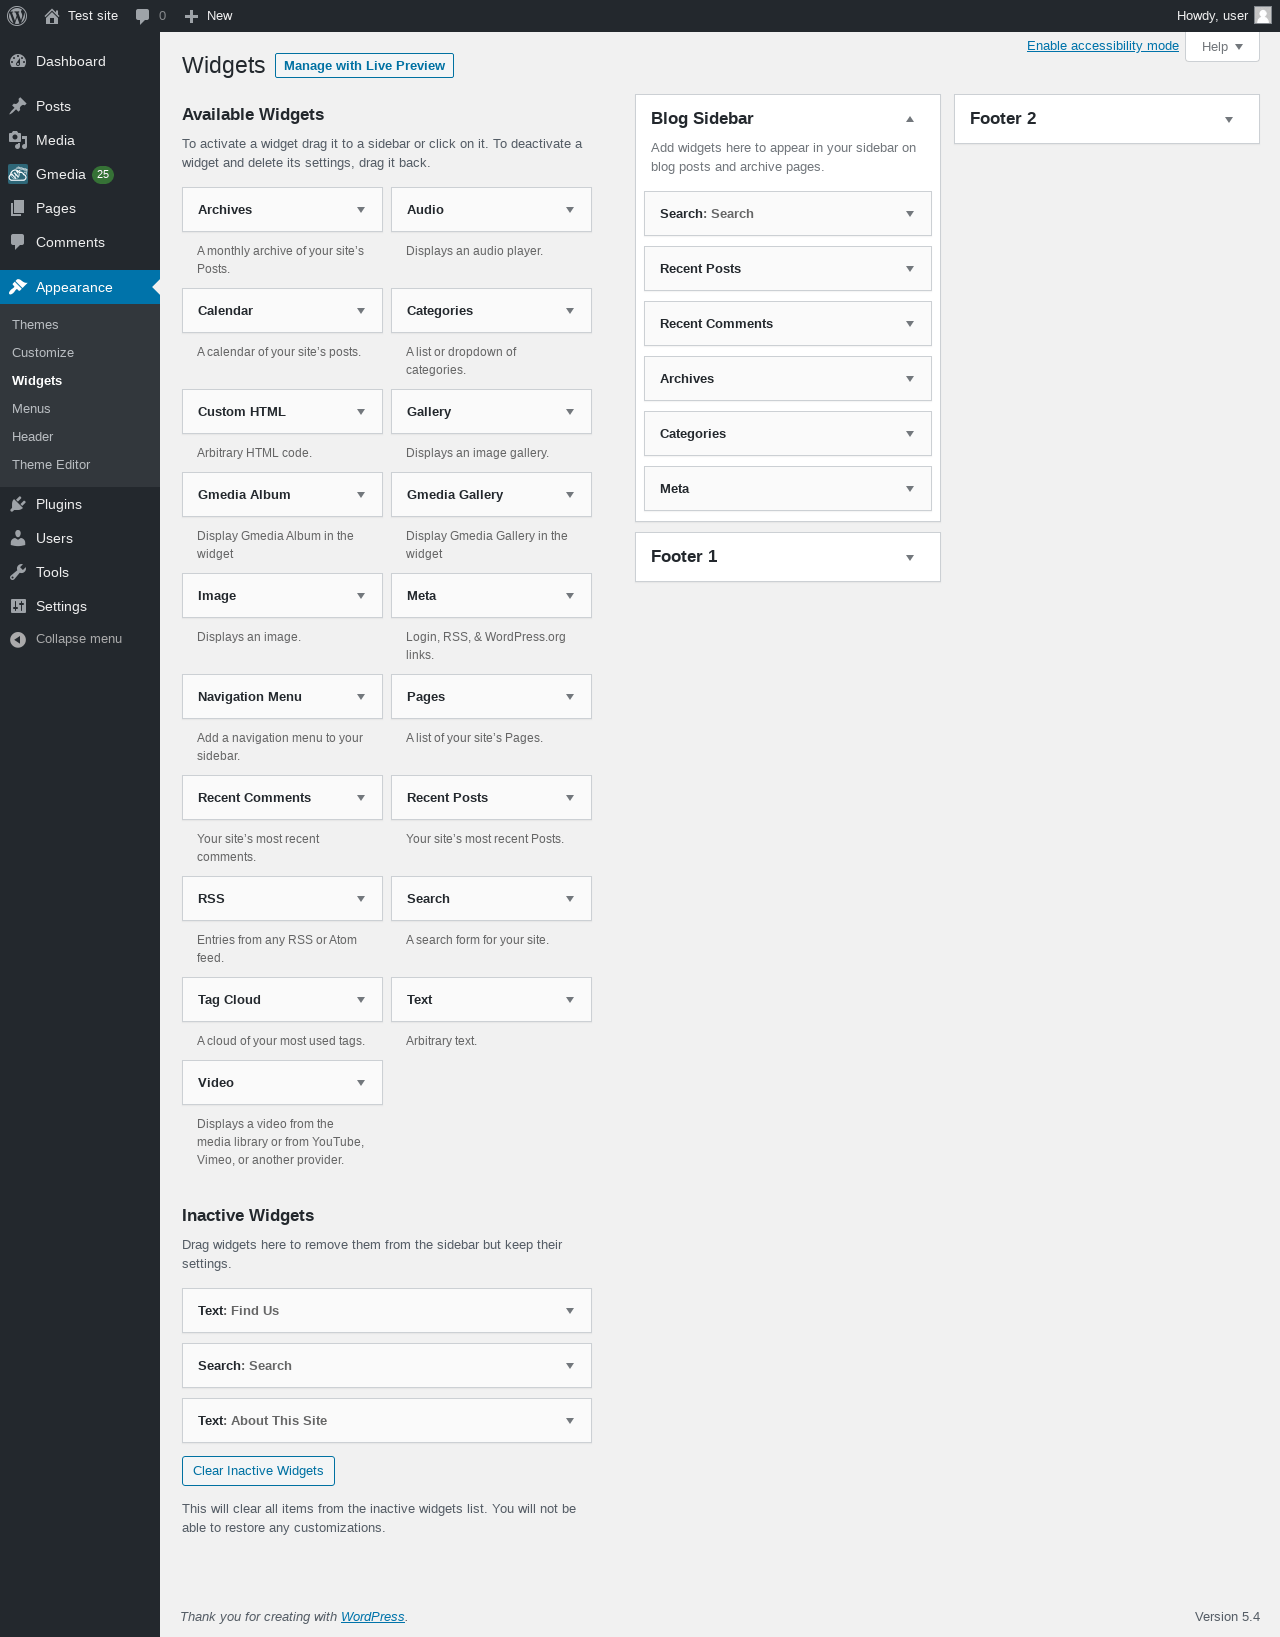The image size is (1280, 1637).
Task: Click the RSS available widget title
Action: [211, 899]
